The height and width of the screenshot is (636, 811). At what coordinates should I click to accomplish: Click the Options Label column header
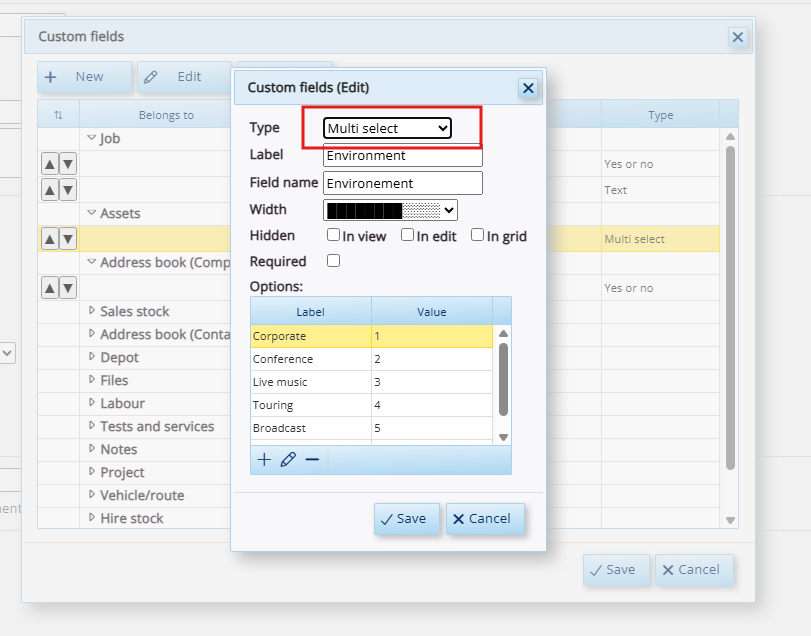[x=311, y=312]
